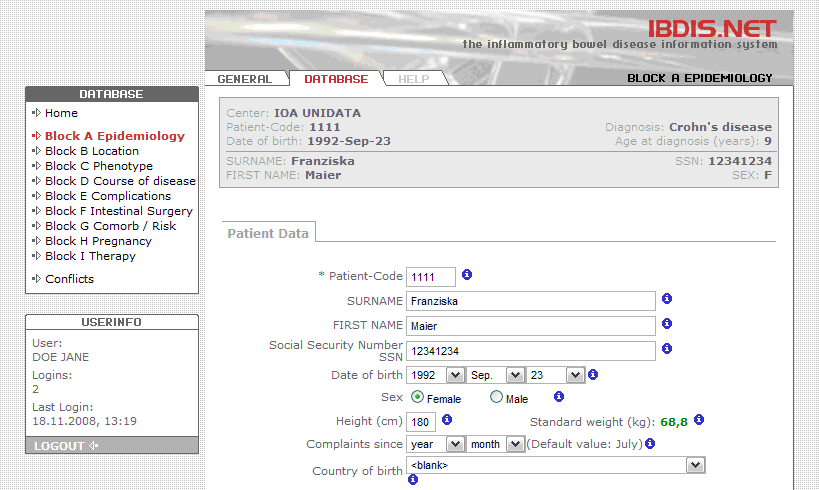This screenshot has width=819, height=490.
Task: Switch to the DATABASE tab
Action: click(336, 79)
